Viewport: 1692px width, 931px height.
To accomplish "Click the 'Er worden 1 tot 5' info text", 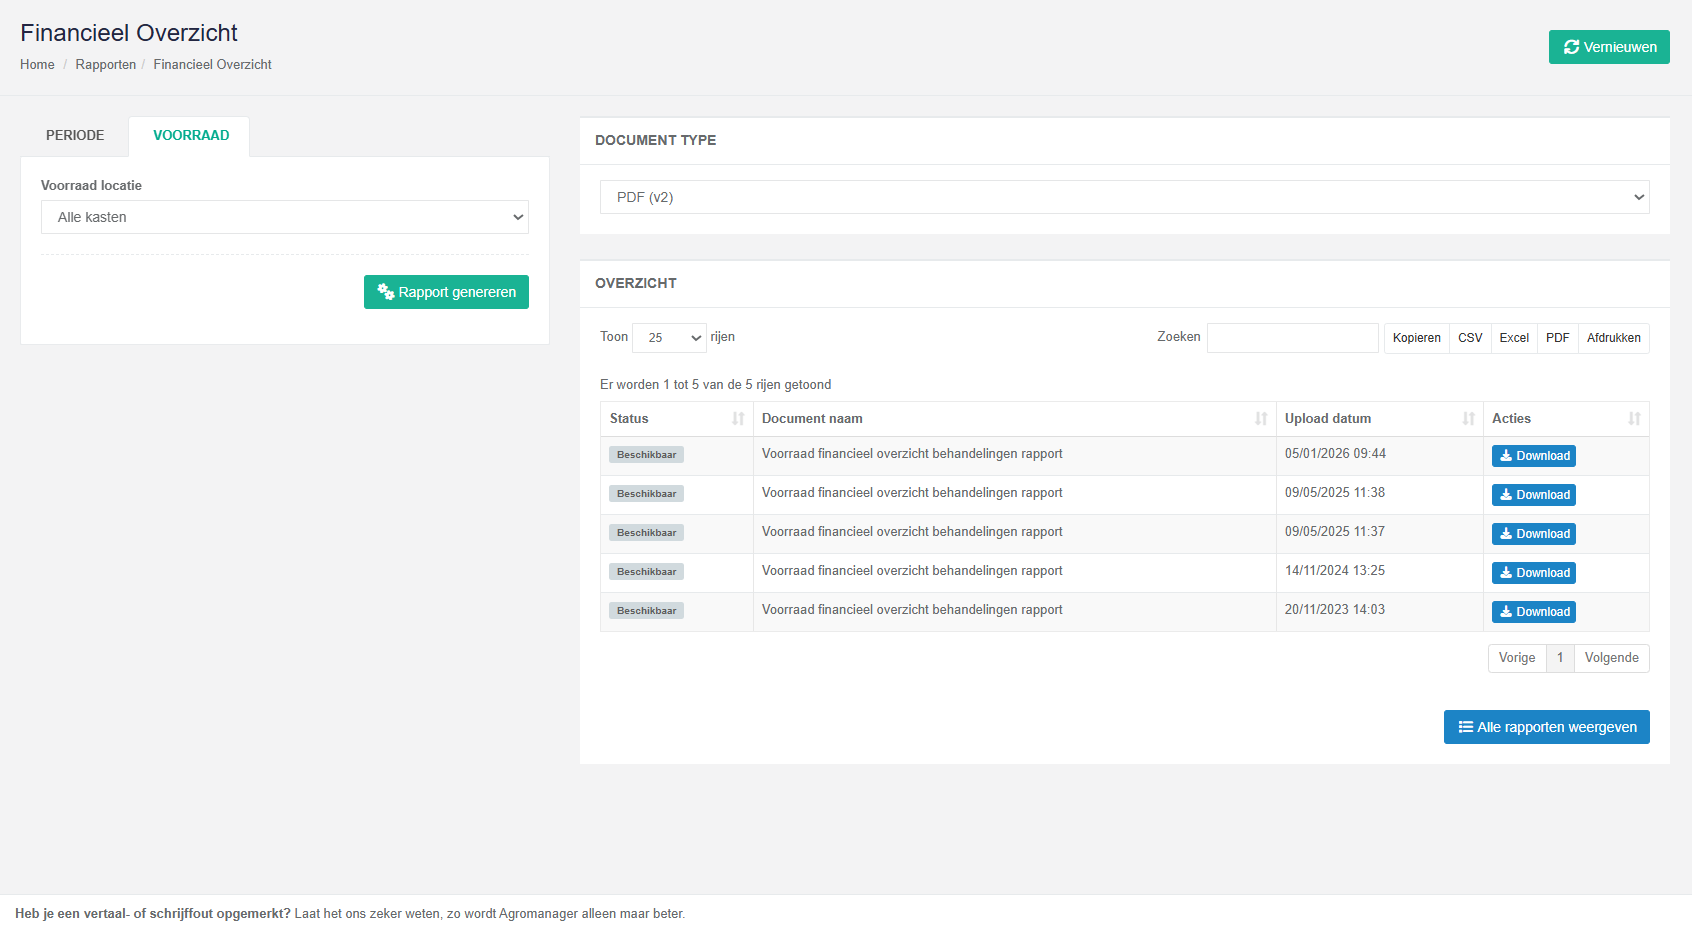I will [x=716, y=385].
